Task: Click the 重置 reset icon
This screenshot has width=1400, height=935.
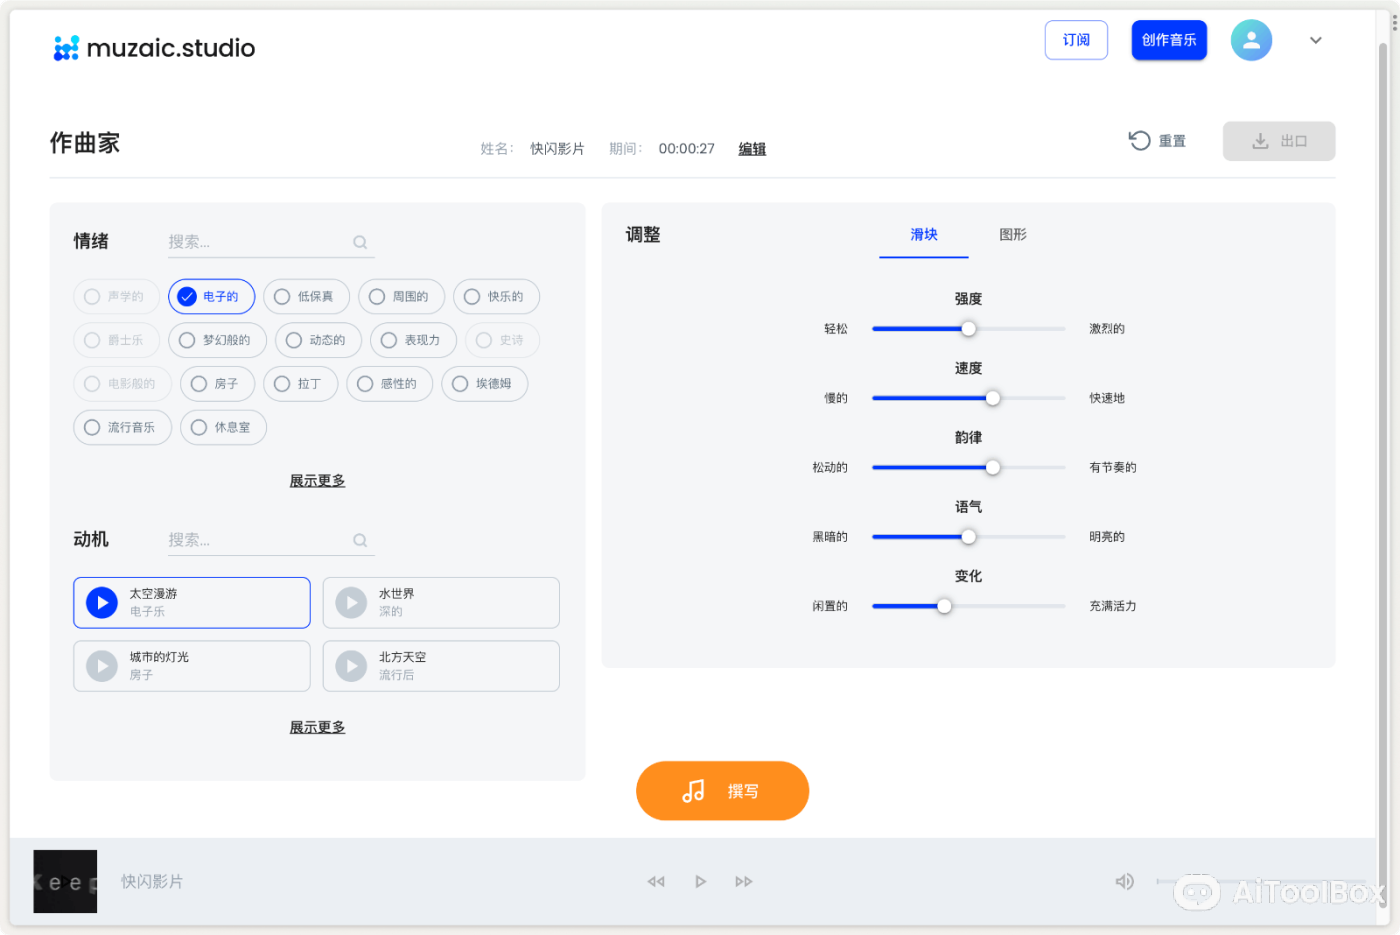Action: pyautogui.click(x=1139, y=141)
